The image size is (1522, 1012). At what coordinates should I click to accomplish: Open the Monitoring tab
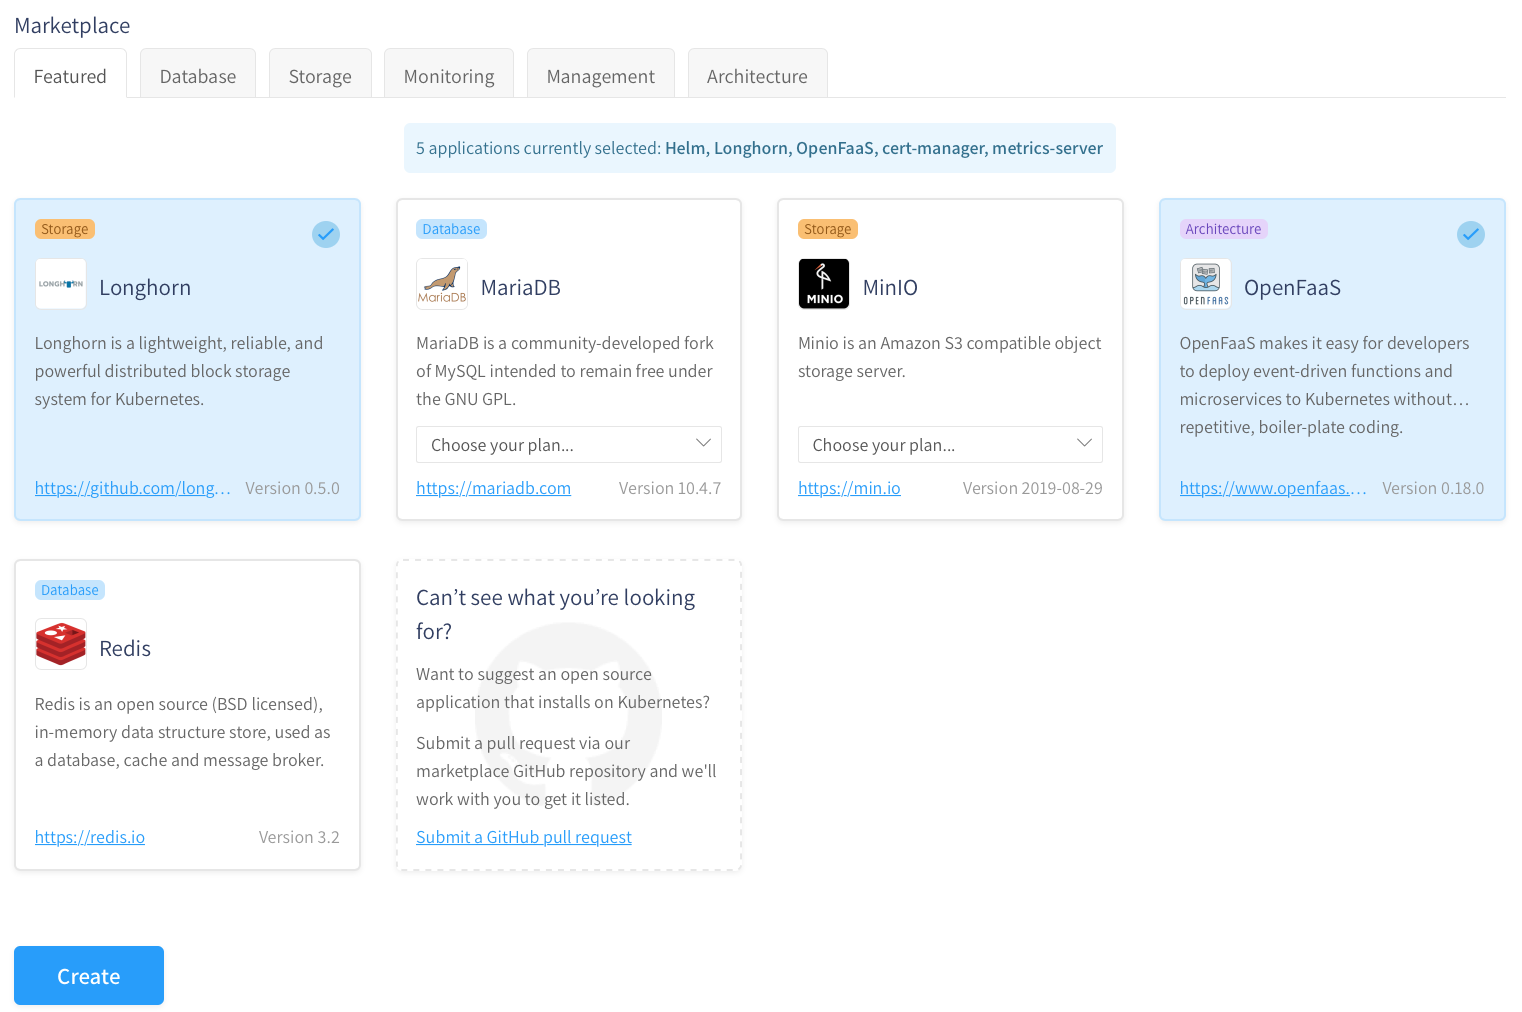coord(449,76)
